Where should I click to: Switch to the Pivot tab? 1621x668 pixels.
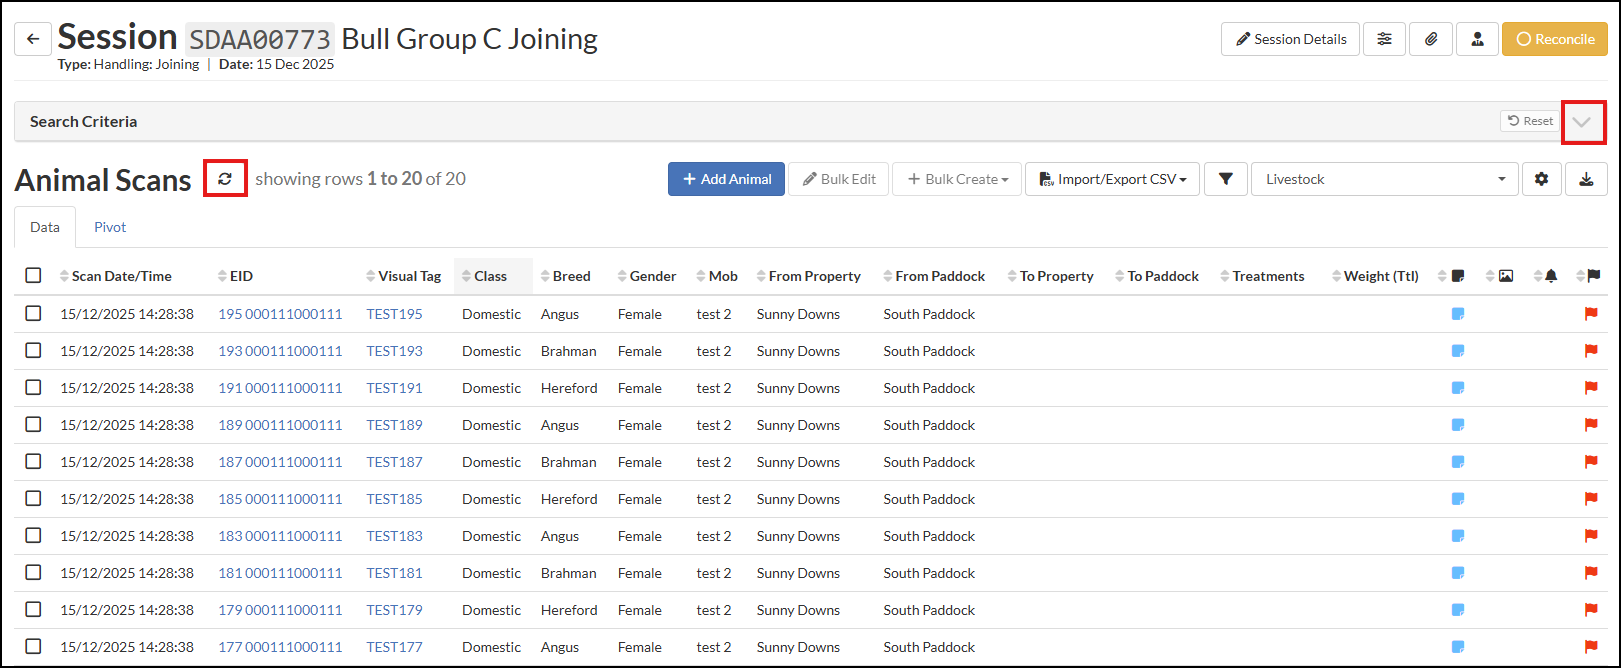pyautogui.click(x=110, y=227)
